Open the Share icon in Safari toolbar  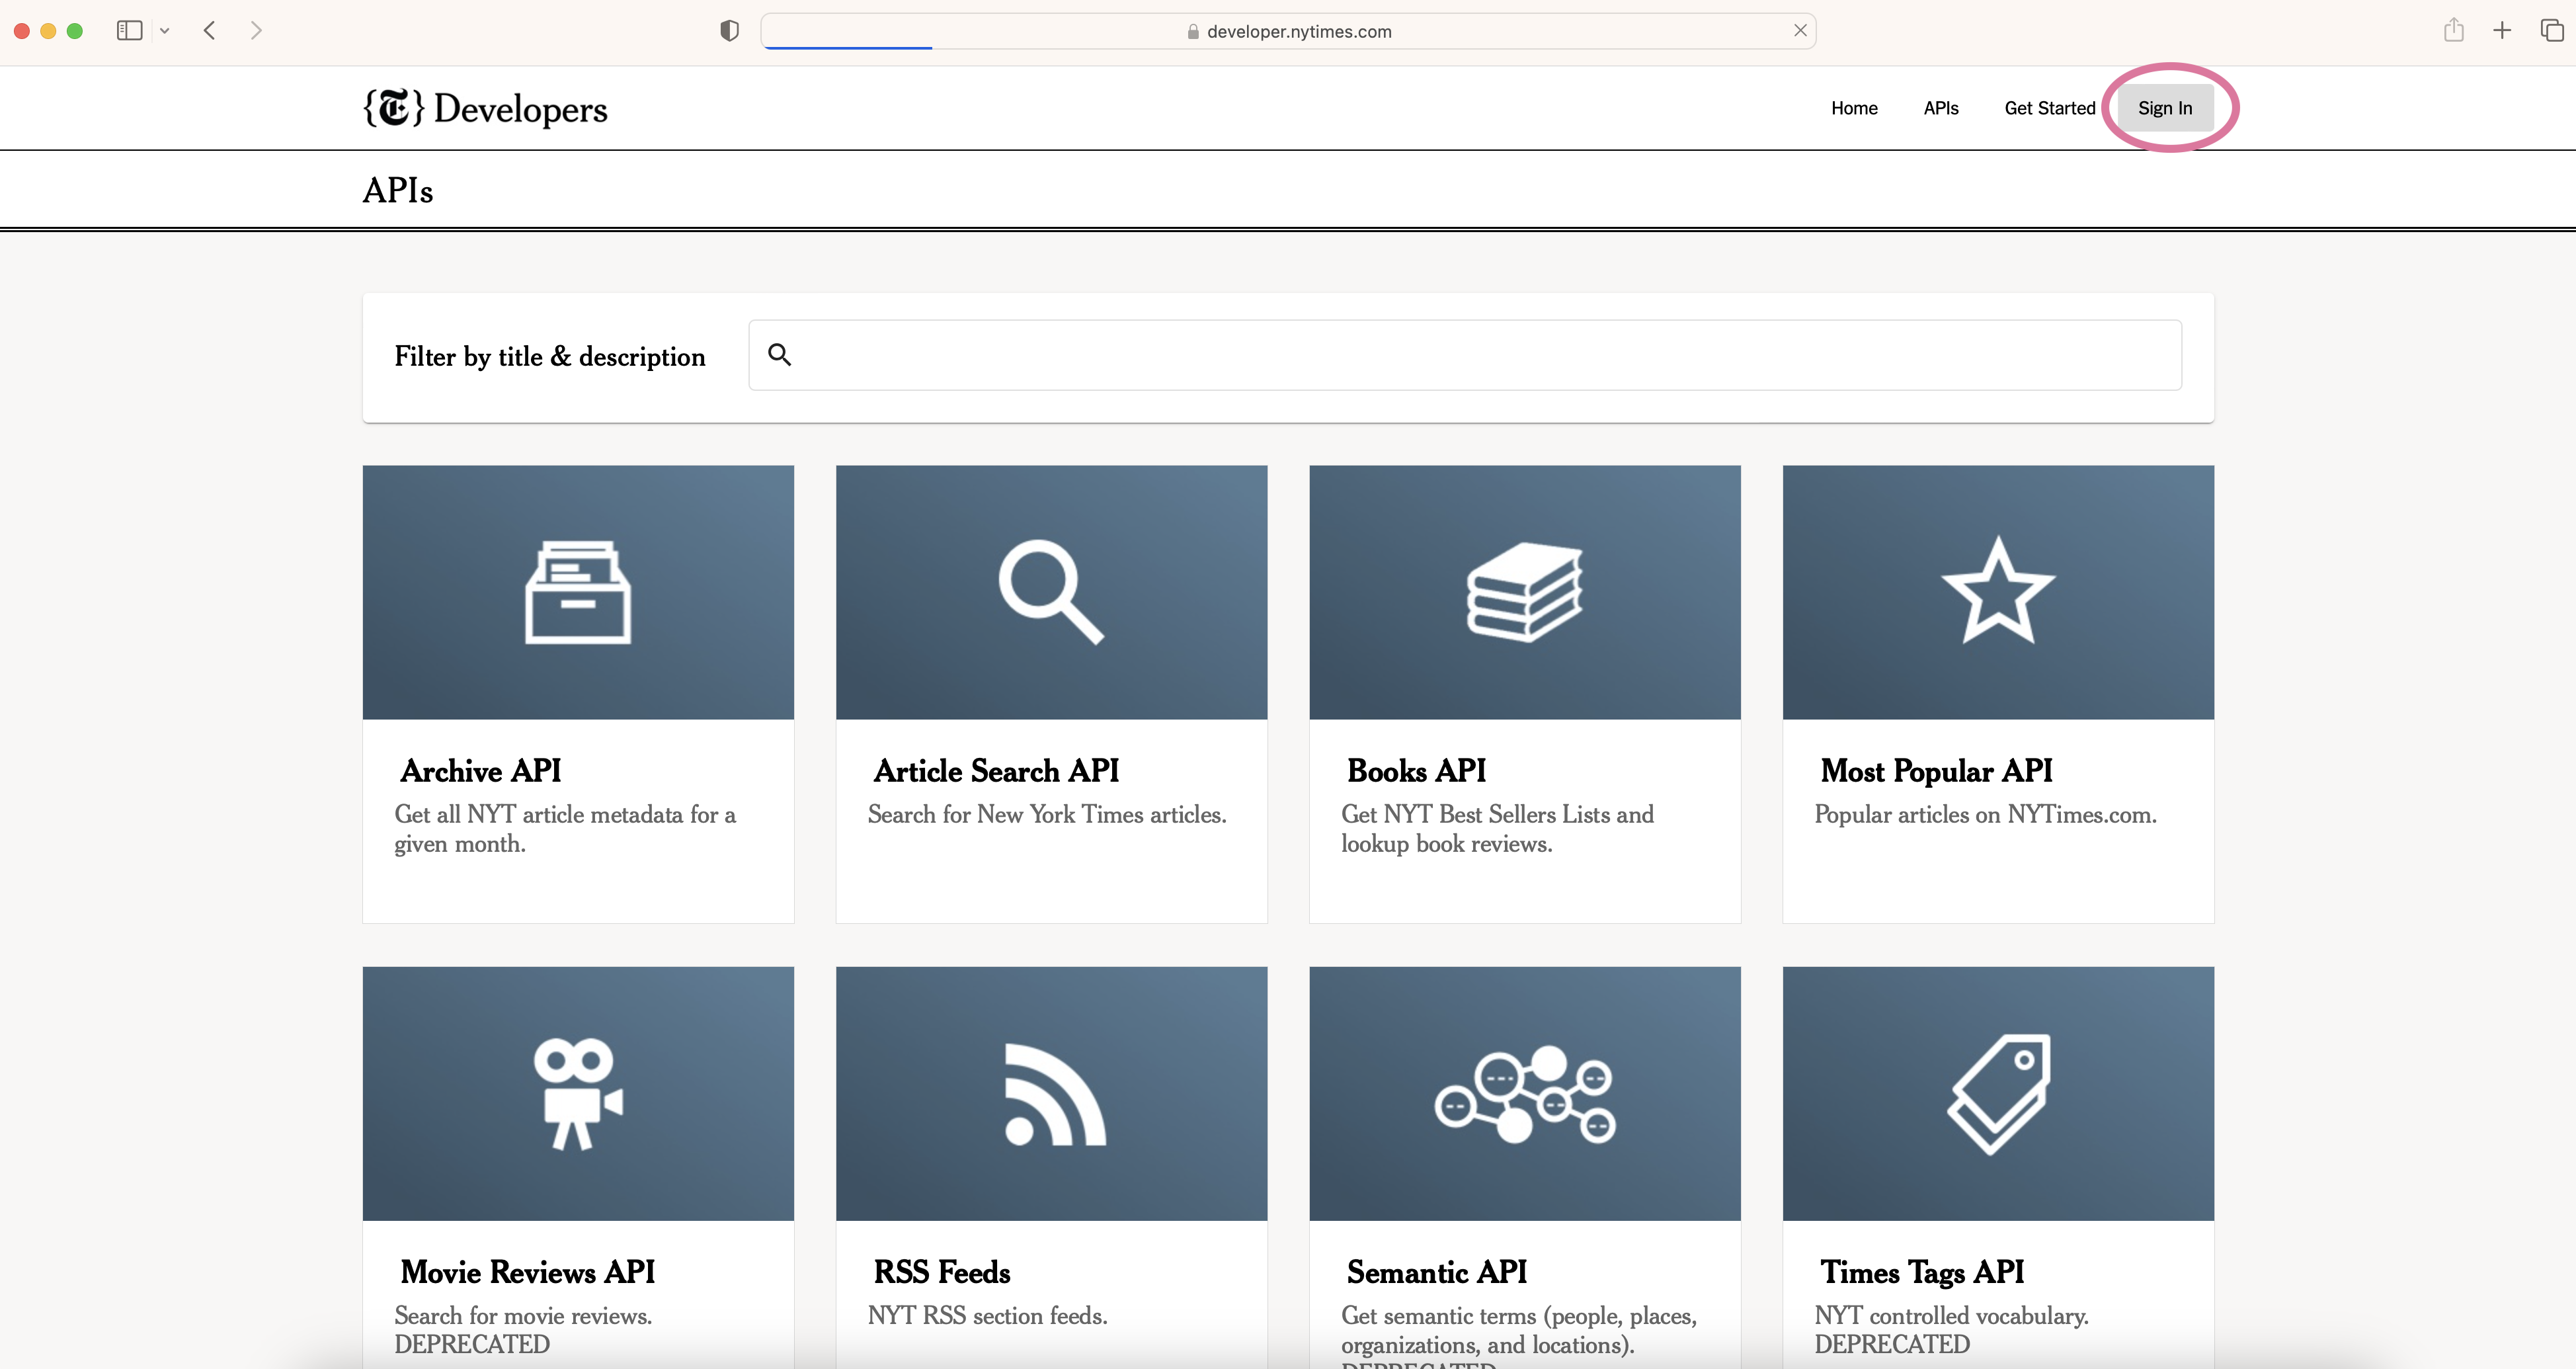2453,30
